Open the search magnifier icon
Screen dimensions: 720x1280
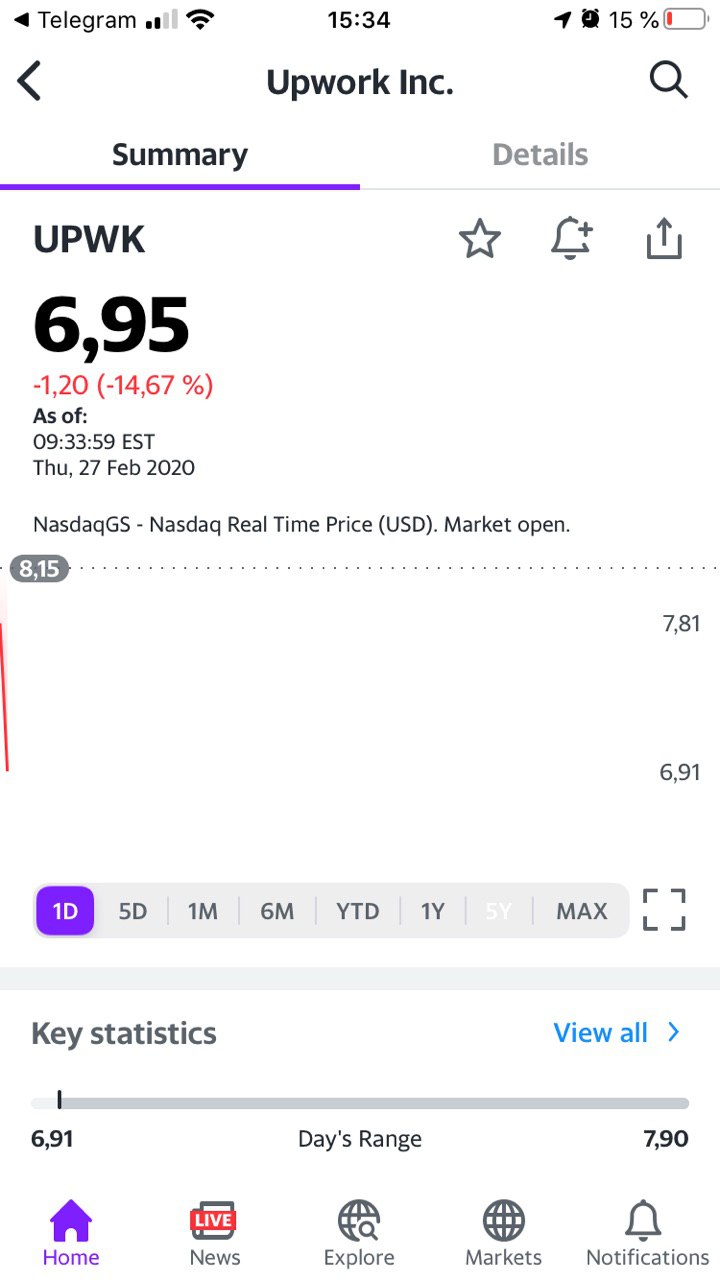coord(668,80)
